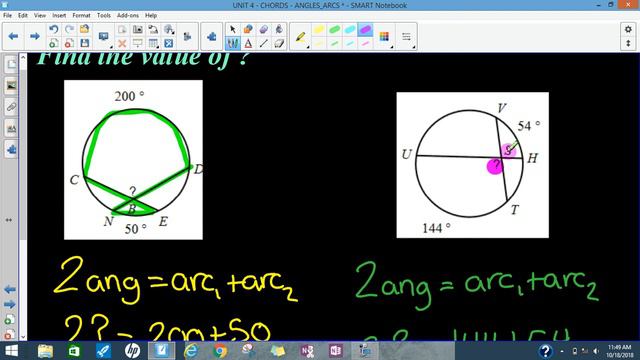This screenshot has height=360, width=640.
Task: Choose the thin pink line style
Action: [x=365, y=43]
